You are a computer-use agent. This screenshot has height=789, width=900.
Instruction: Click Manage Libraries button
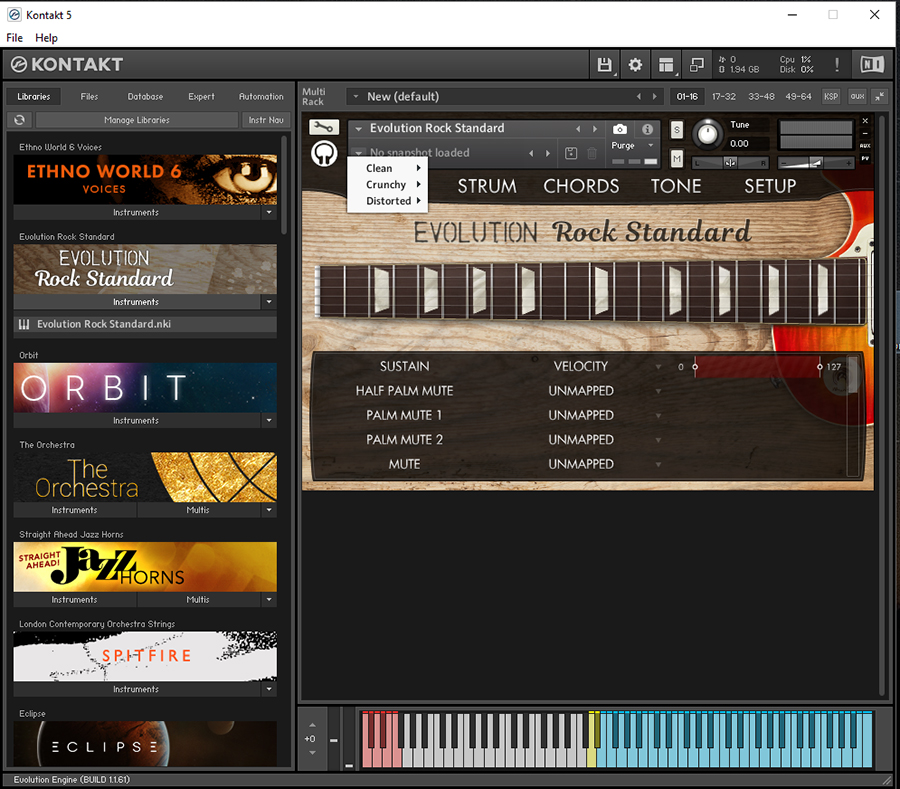coord(137,120)
